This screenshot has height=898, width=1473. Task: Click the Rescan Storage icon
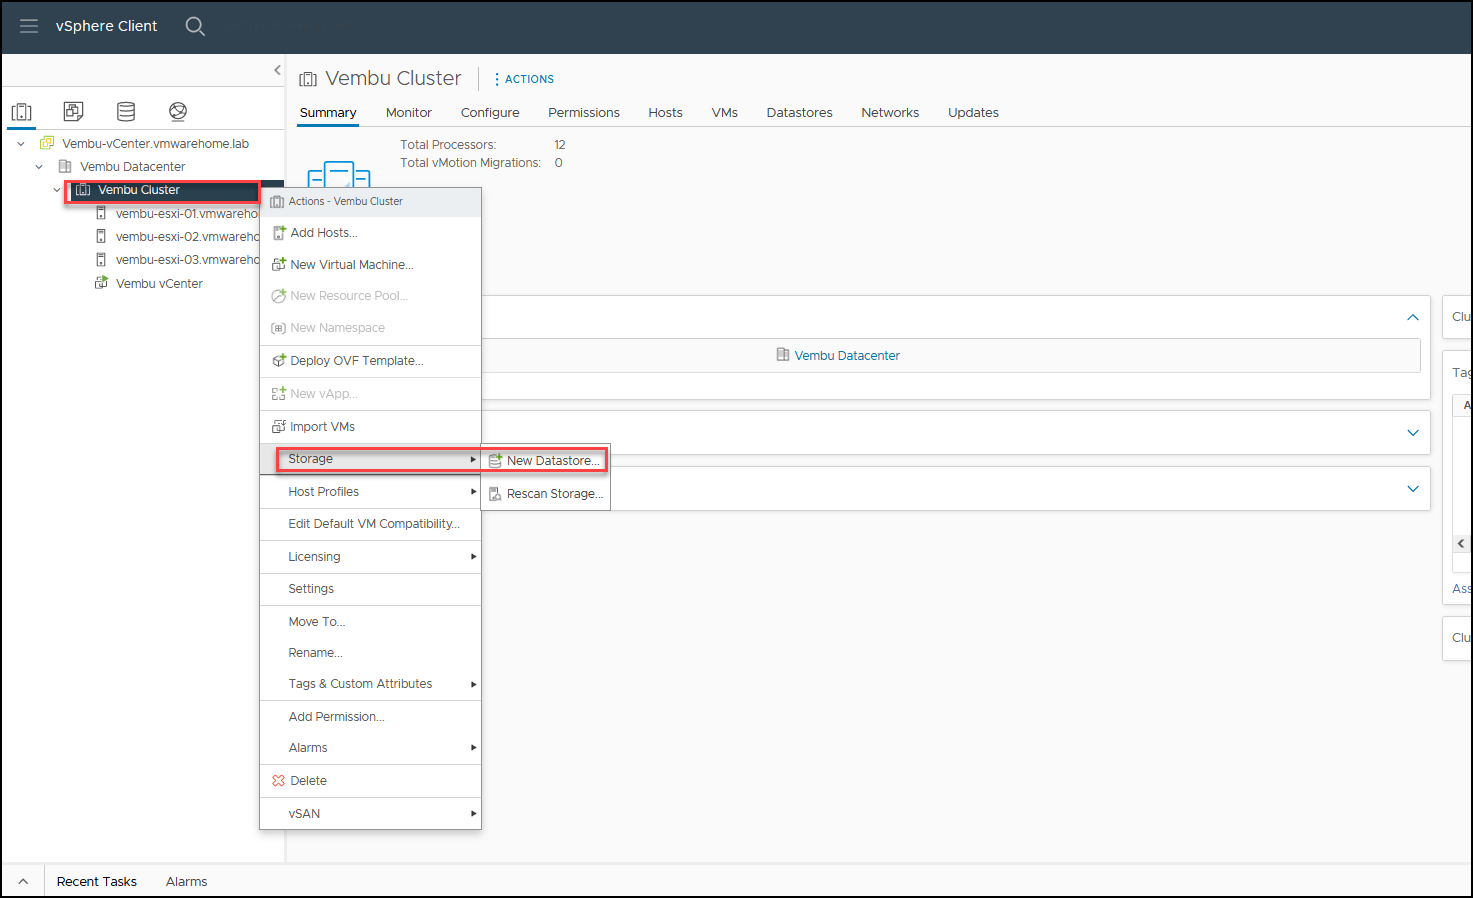pyautogui.click(x=495, y=493)
